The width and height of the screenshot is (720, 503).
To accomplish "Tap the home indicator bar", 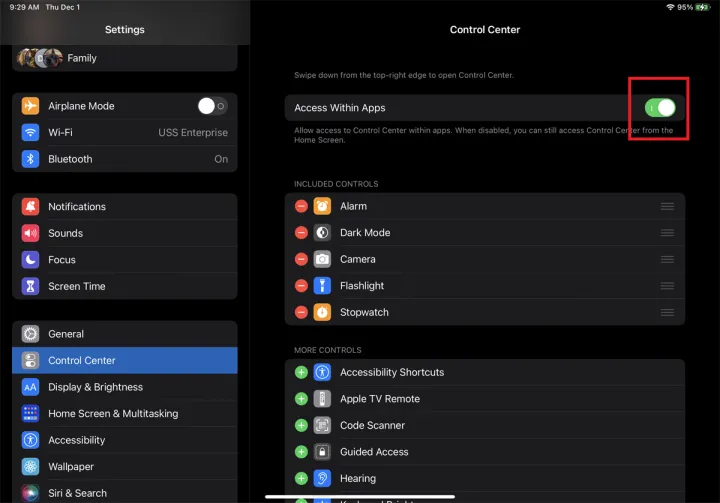I will (x=360, y=496).
